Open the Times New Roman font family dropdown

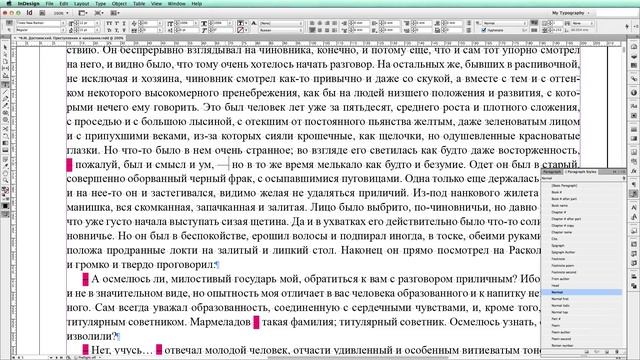(x=63, y=23)
